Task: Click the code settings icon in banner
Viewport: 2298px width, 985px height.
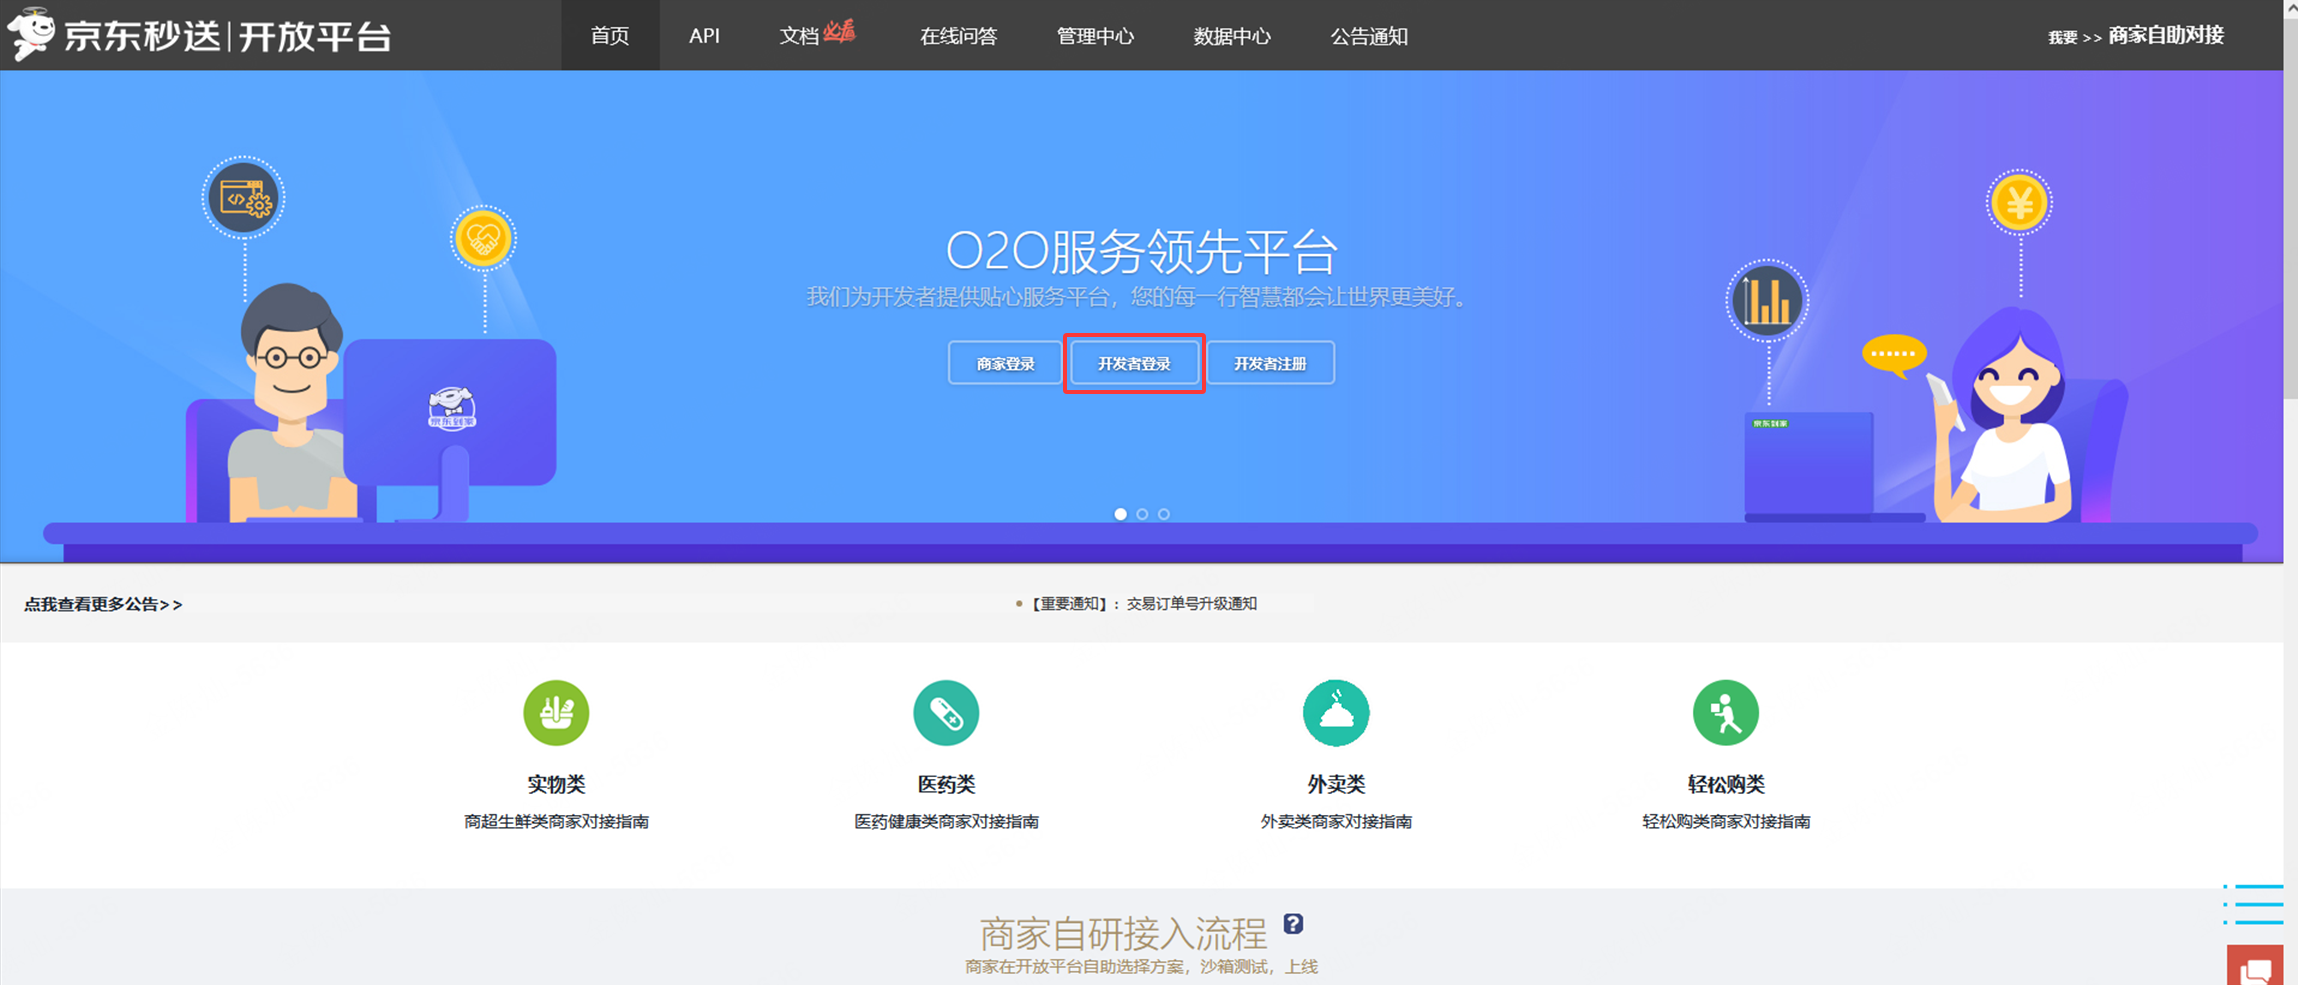Action: tap(244, 198)
